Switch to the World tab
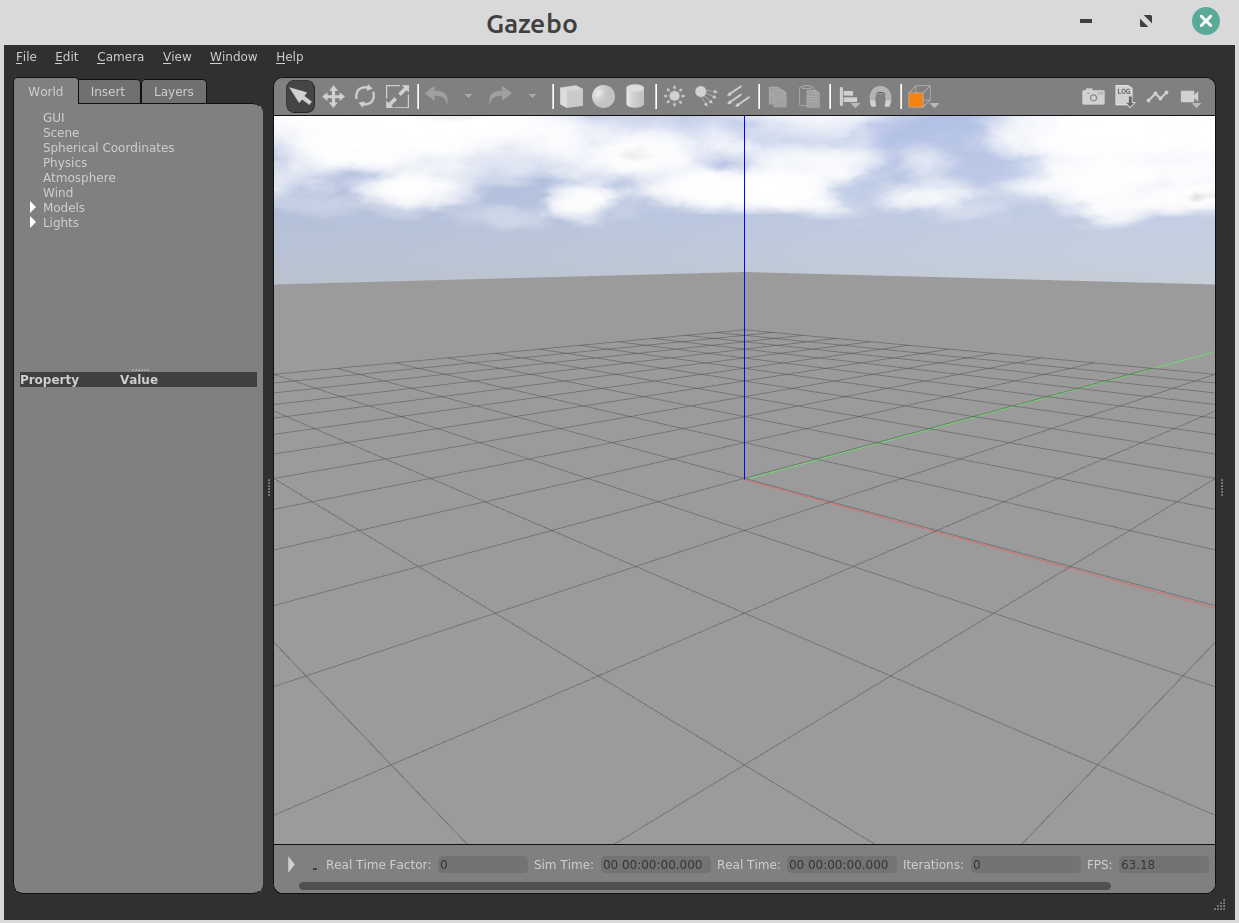 (x=45, y=91)
